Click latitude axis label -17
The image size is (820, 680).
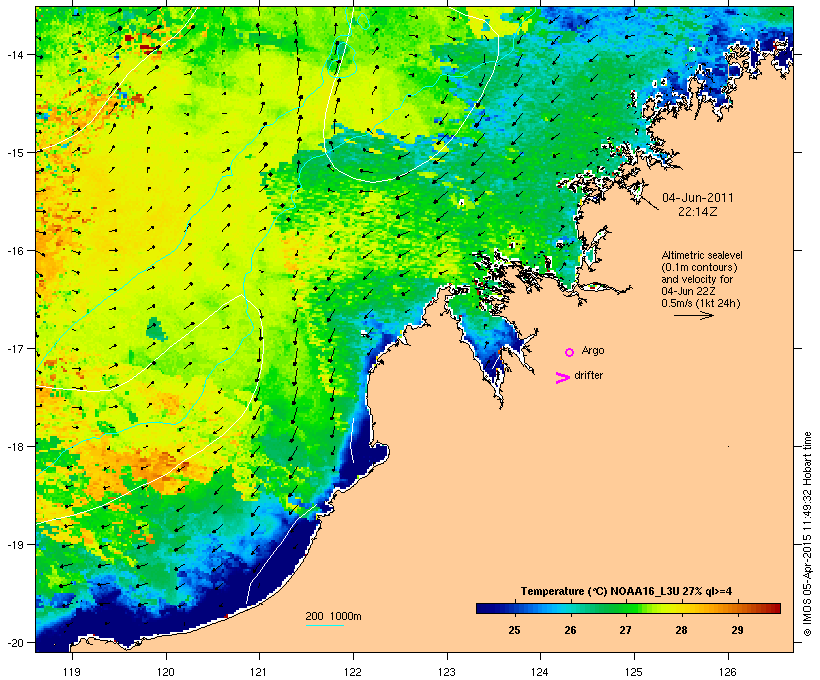click(14, 348)
